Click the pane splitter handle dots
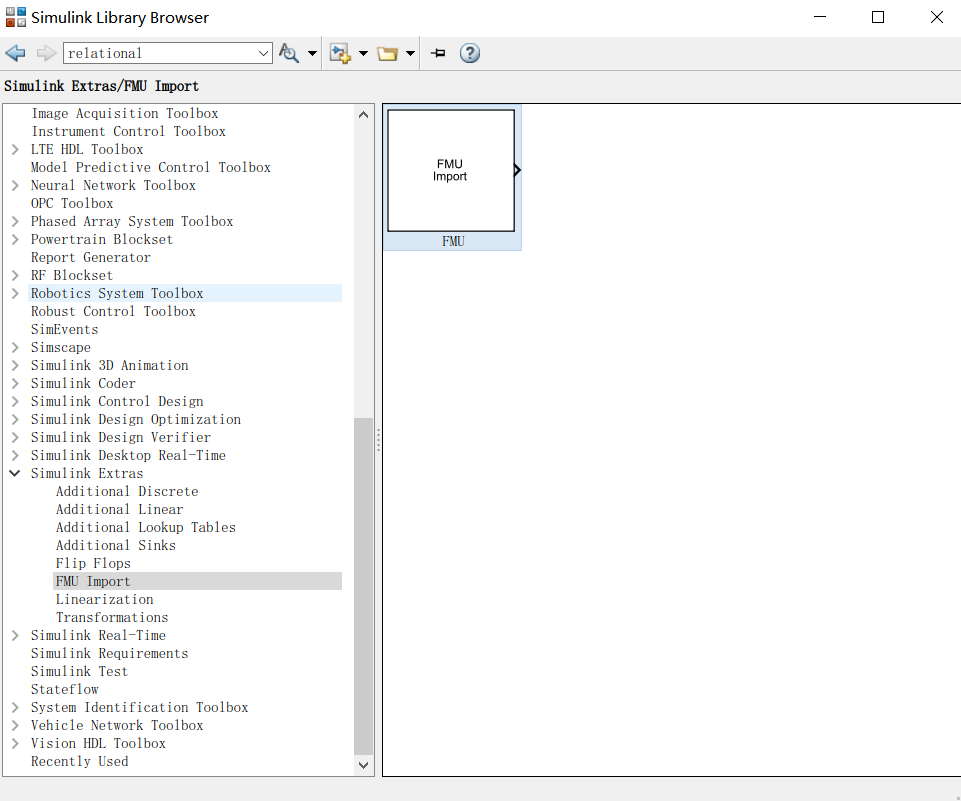961x801 pixels. 378,440
